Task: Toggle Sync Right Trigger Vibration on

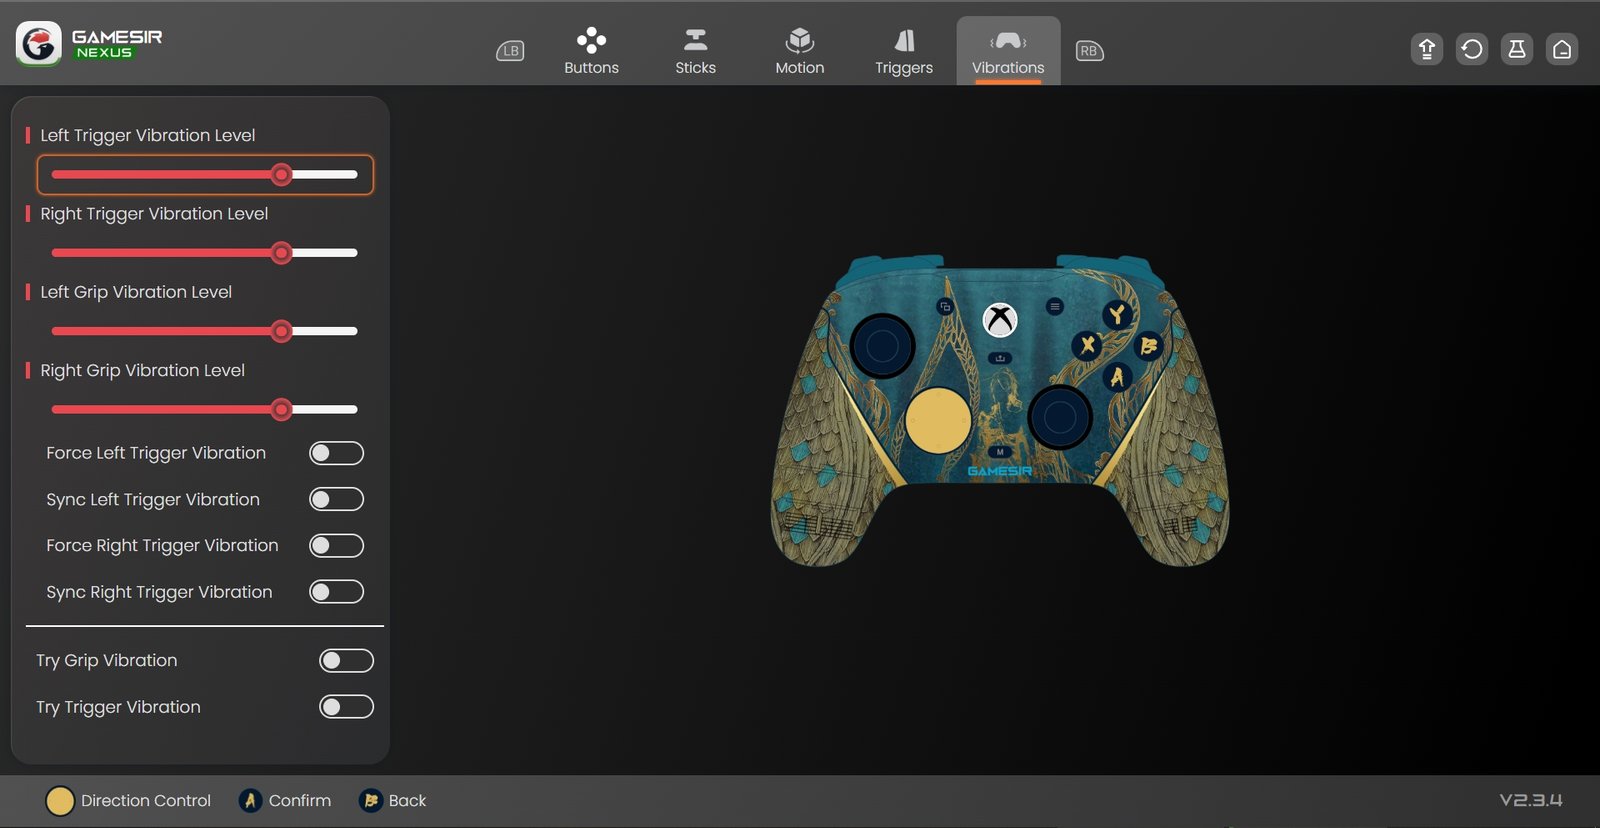Action: tap(336, 592)
